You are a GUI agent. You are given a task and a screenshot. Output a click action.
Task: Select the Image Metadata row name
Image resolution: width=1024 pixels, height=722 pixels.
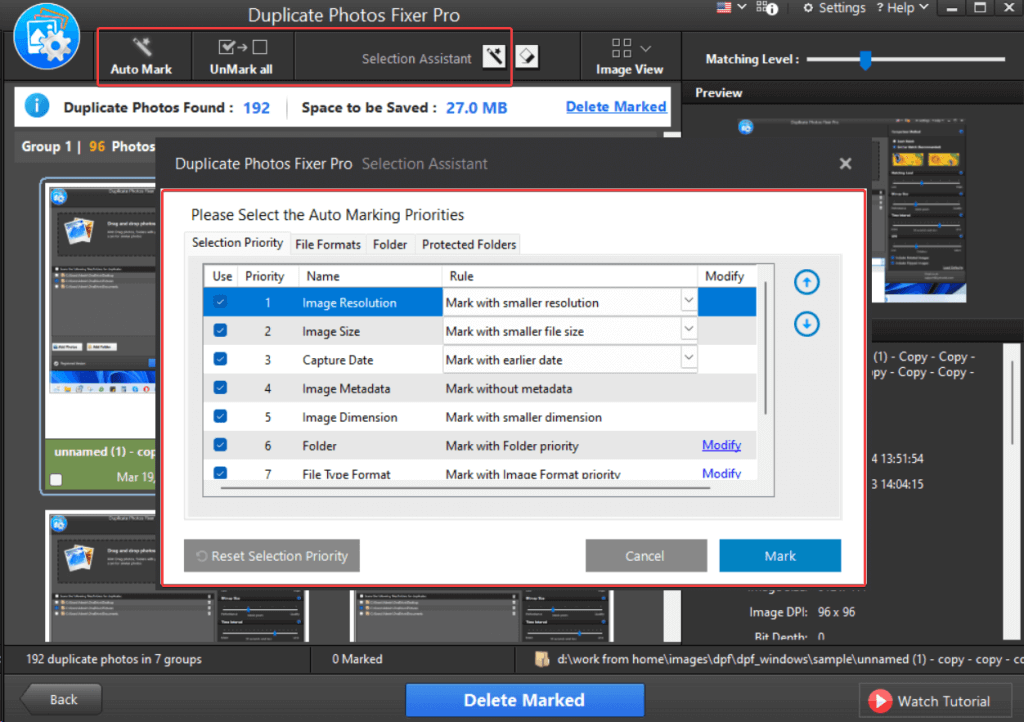(346, 388)
